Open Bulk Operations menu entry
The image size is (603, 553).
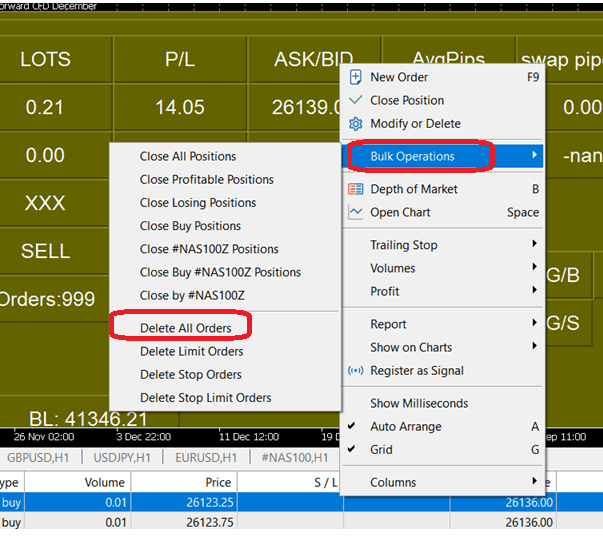click(x=443, y=156)
